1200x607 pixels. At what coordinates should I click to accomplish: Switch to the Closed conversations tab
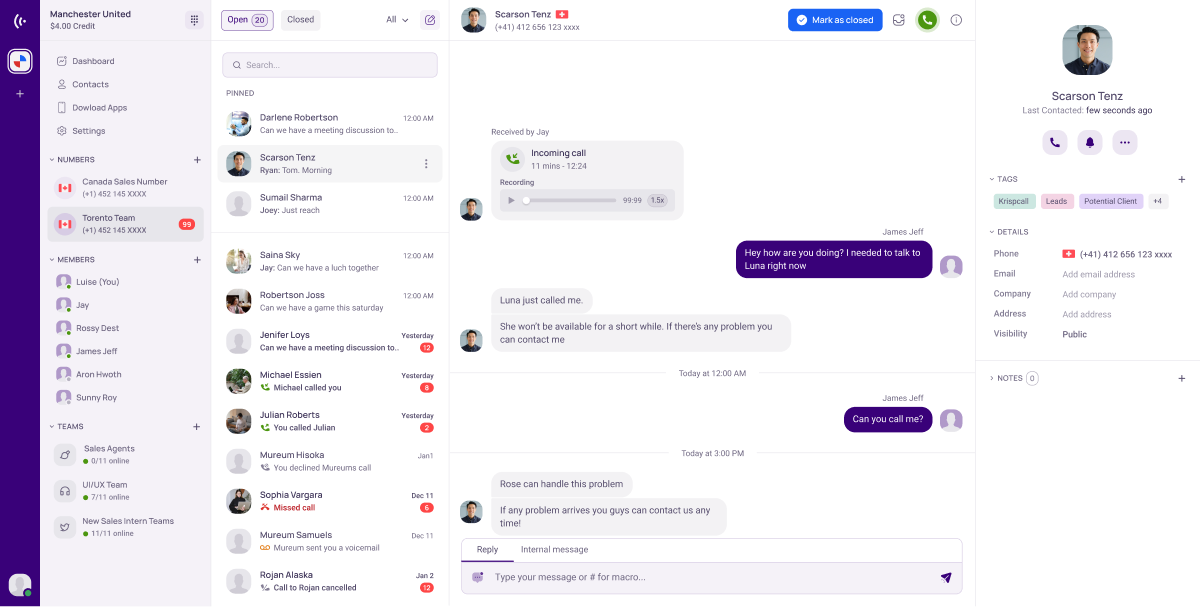[x=300, y=20]
